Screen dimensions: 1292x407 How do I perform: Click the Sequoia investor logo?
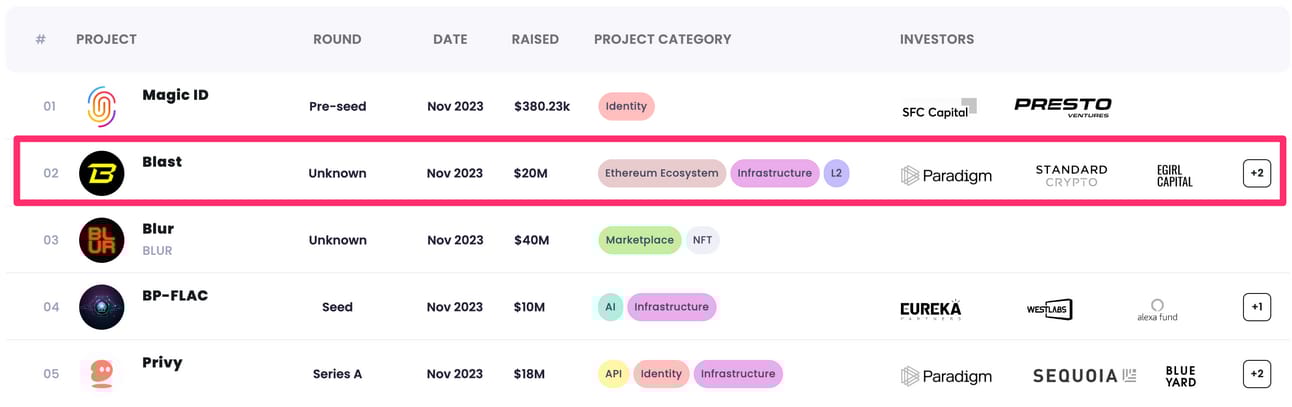click(1084, 376)
